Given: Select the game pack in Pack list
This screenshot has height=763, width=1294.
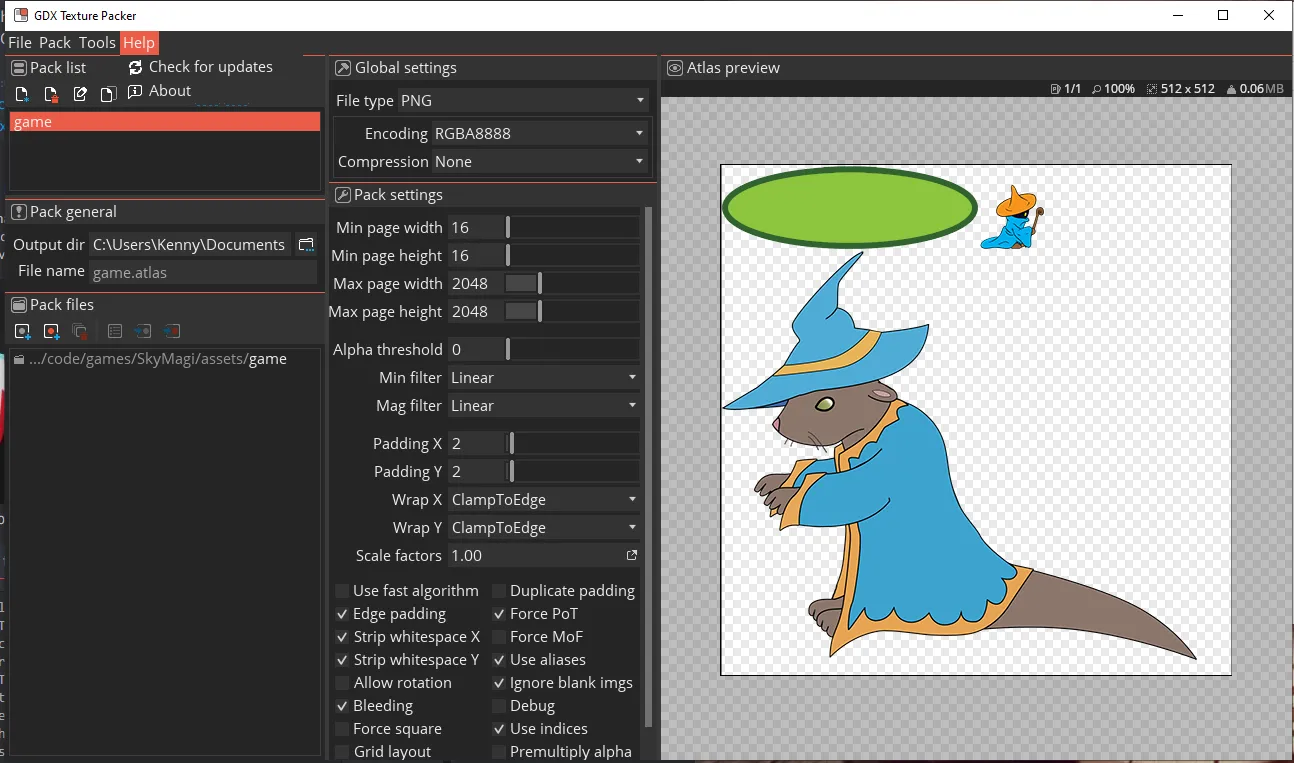Looking at the screenshot, I should click(x=165, y=122).
